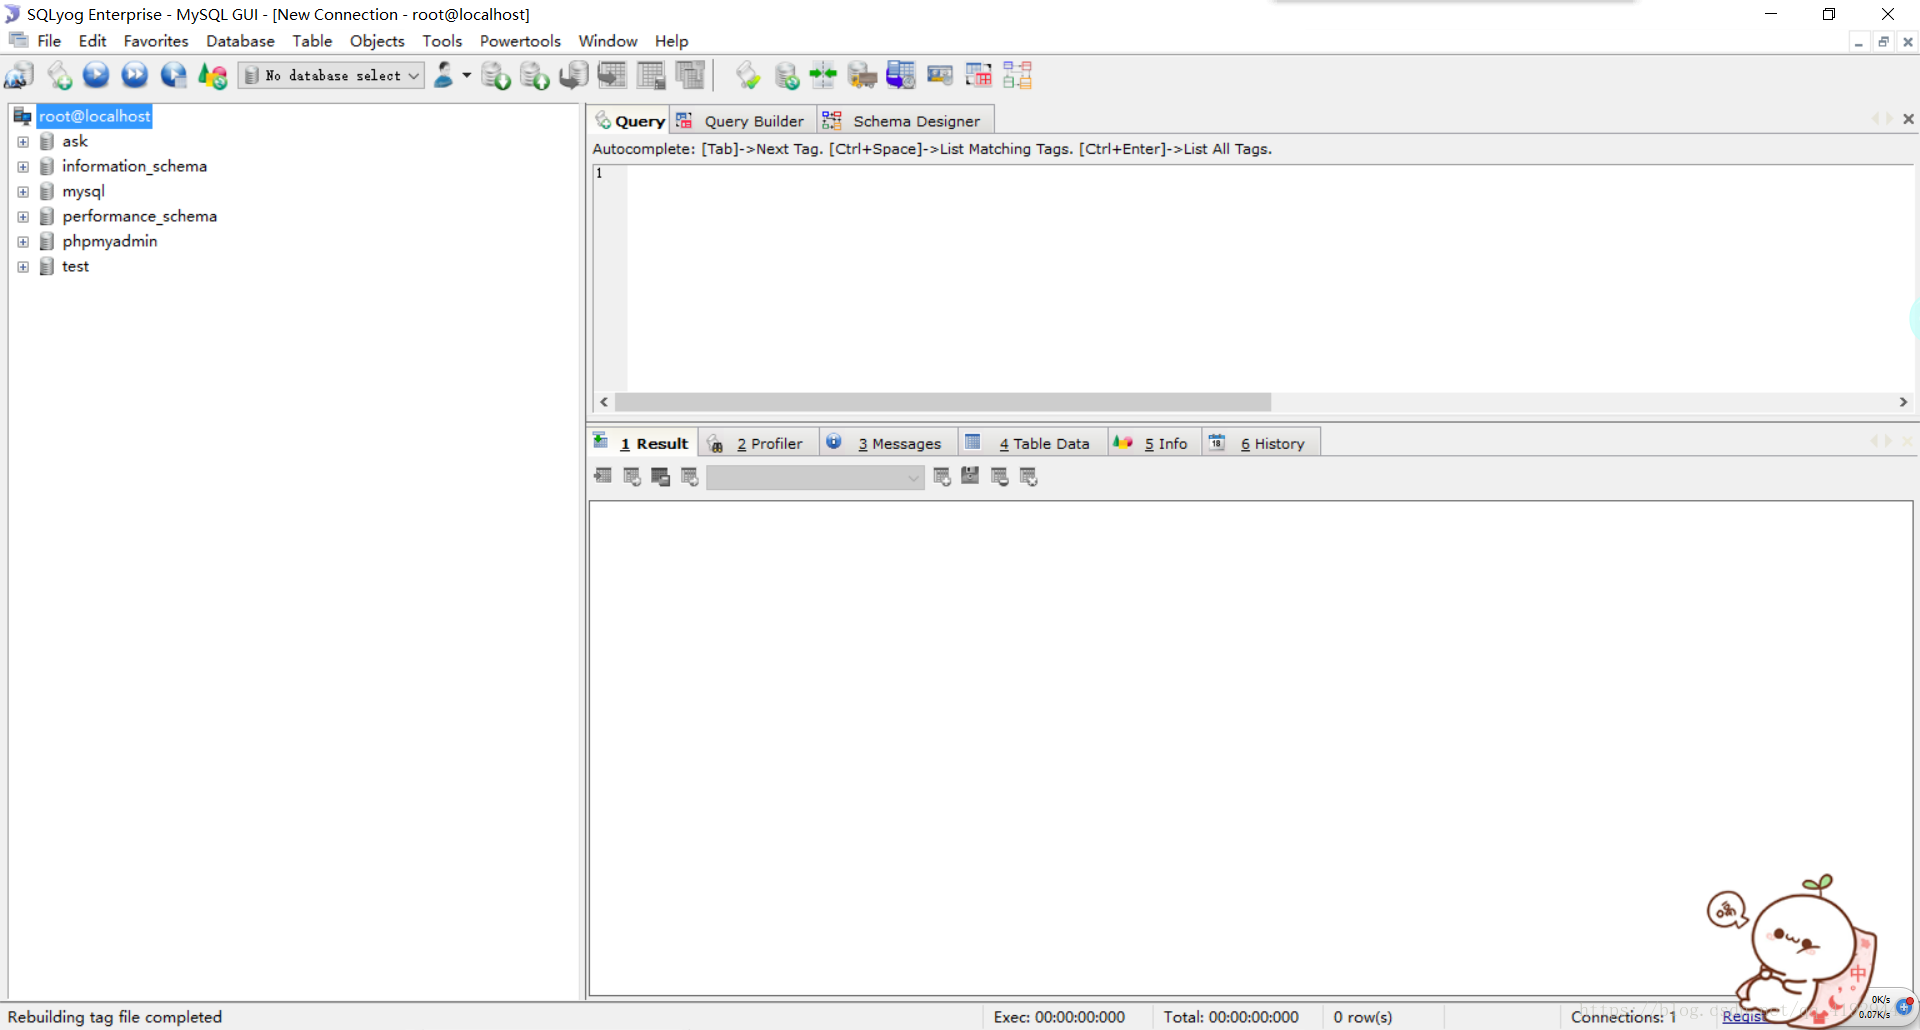Refresh the object browser icon
This screenshot has width=1920, height=1030.
(x=213, y=75)
